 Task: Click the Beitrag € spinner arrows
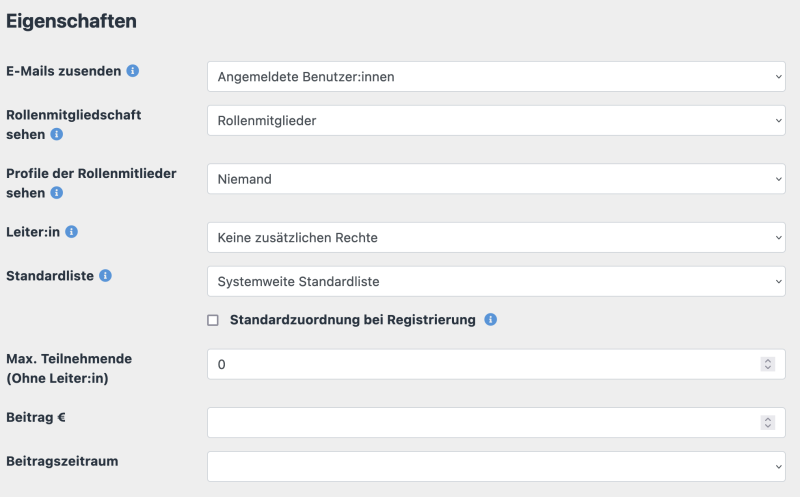pos(767,422)
